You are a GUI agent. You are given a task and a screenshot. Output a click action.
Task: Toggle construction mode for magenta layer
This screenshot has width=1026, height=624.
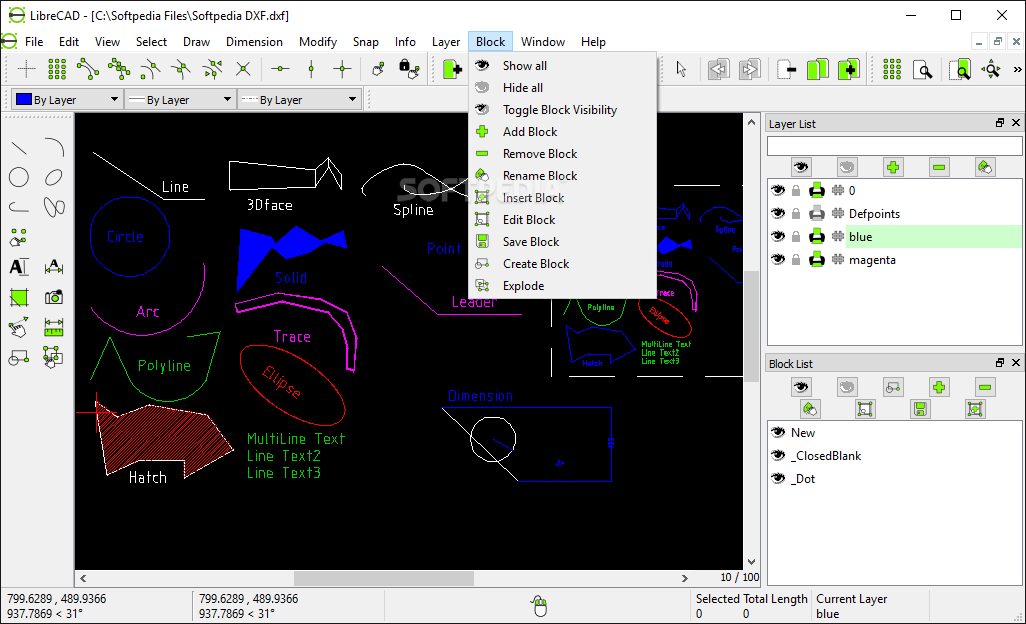click(838, 260)
